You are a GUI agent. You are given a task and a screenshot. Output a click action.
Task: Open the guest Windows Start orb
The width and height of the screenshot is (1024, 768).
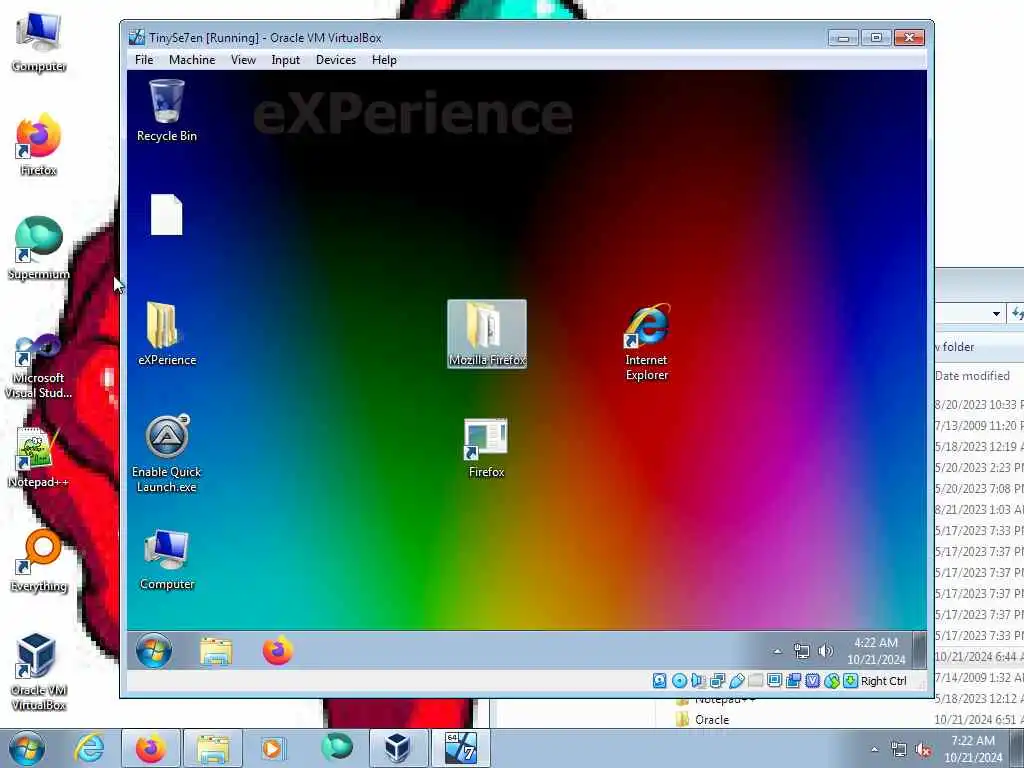154,650
